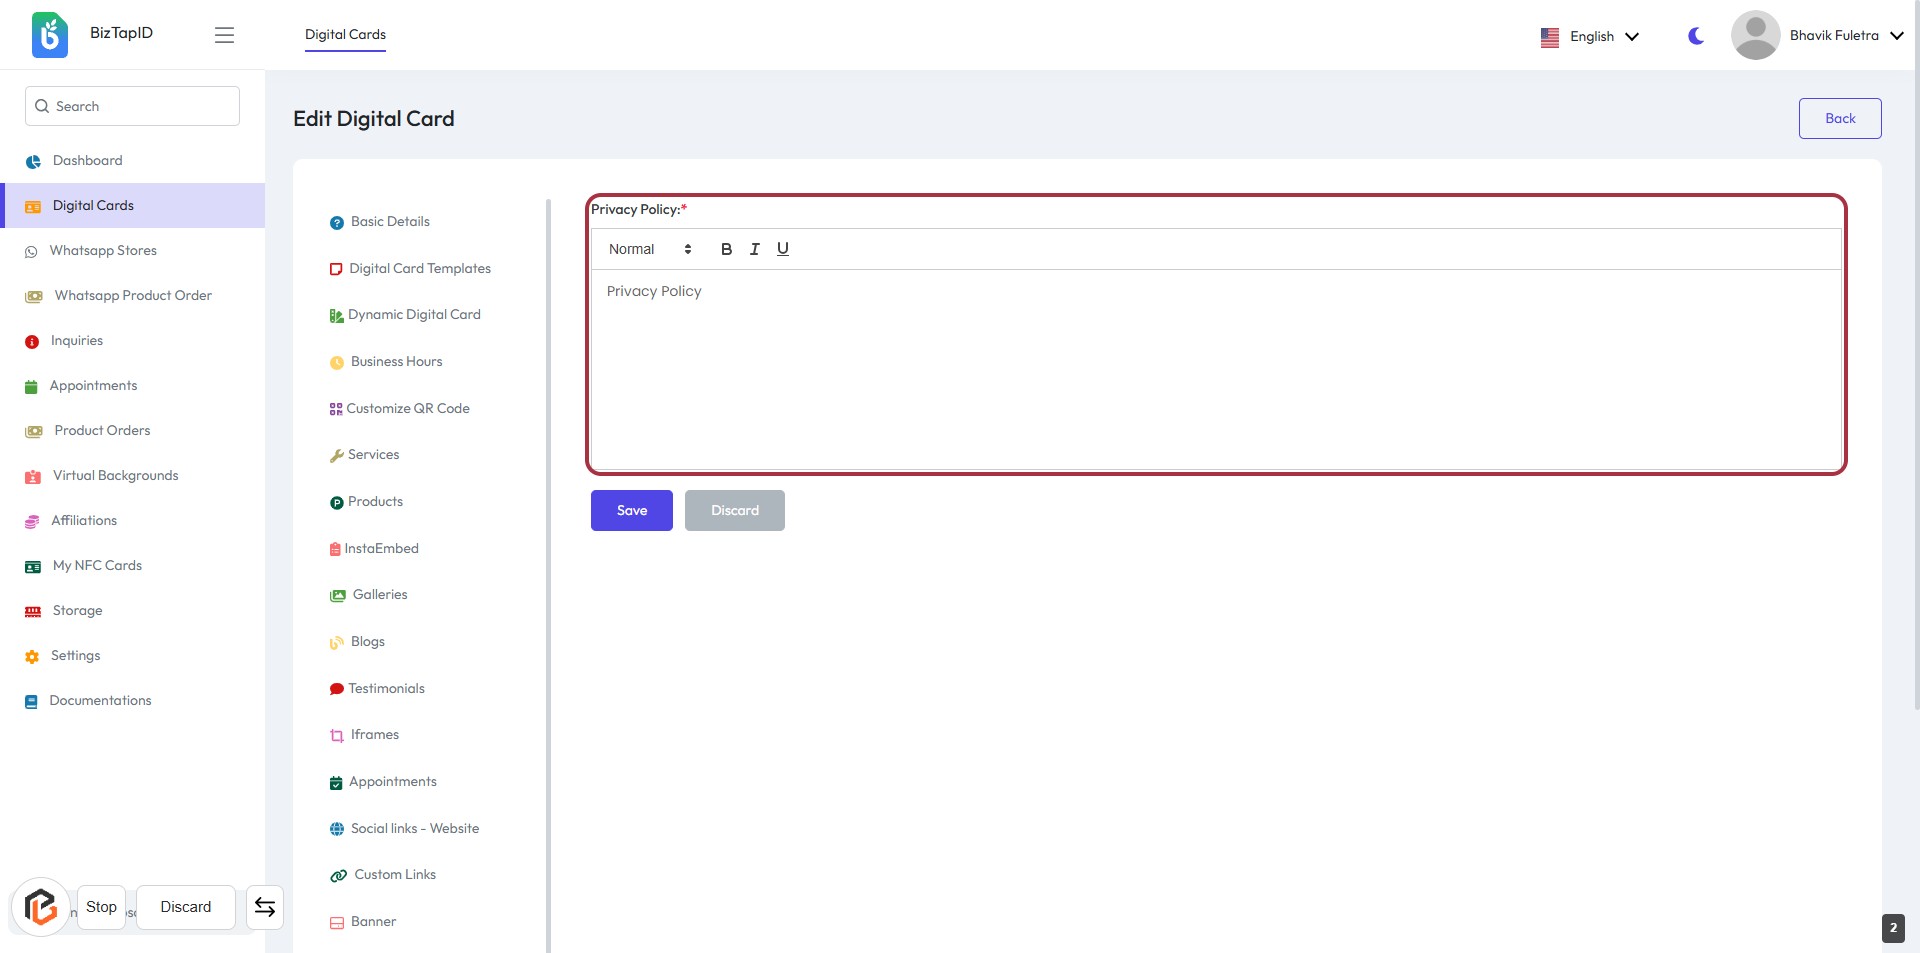Viewport: 1920px width, 953px height.
Task: Toggle dark mode moon icon
Action: click(x=1695, y=36)
